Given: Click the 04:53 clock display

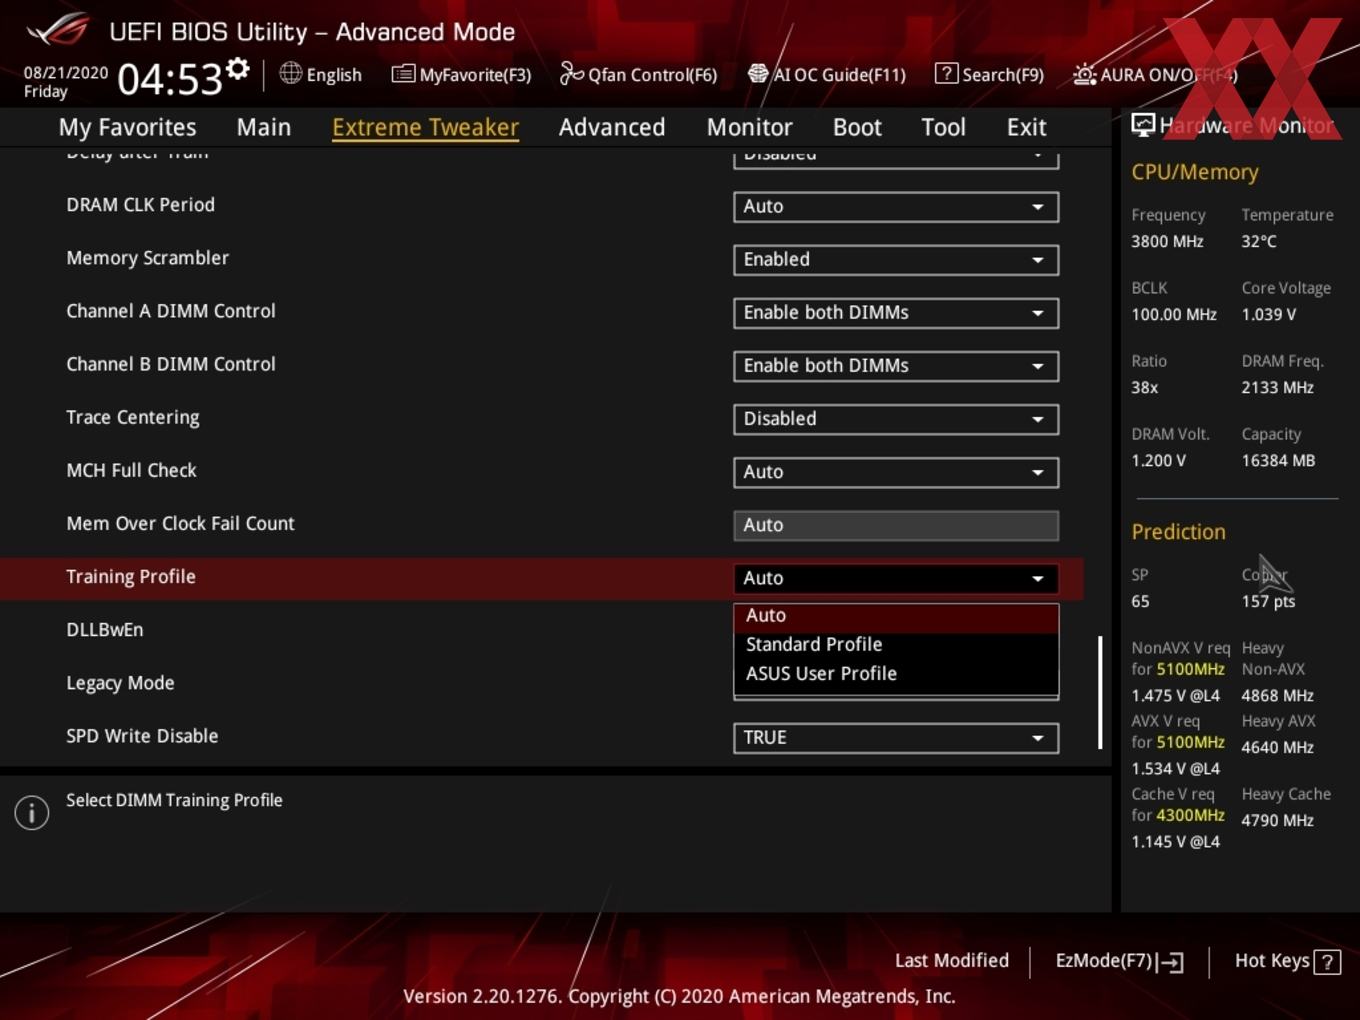Looking at the screenshot, I should tap(169, 79).
